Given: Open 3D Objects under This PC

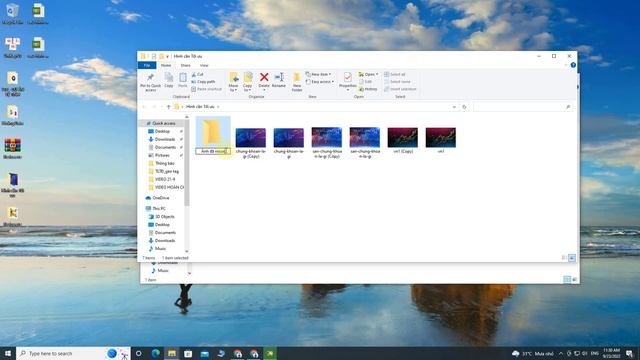Looking at the screenshot, I should [x=164, y=217].
